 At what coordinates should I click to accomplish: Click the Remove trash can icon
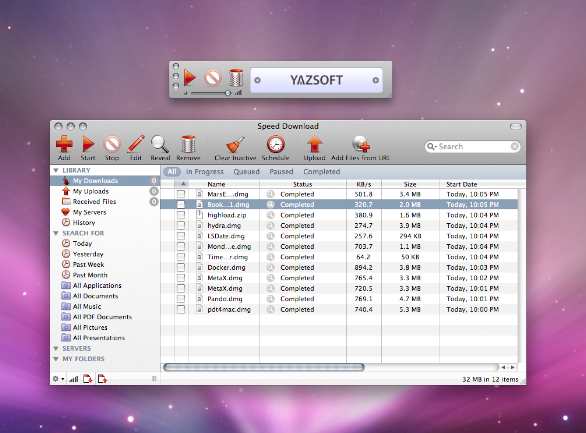click(188, 144)
